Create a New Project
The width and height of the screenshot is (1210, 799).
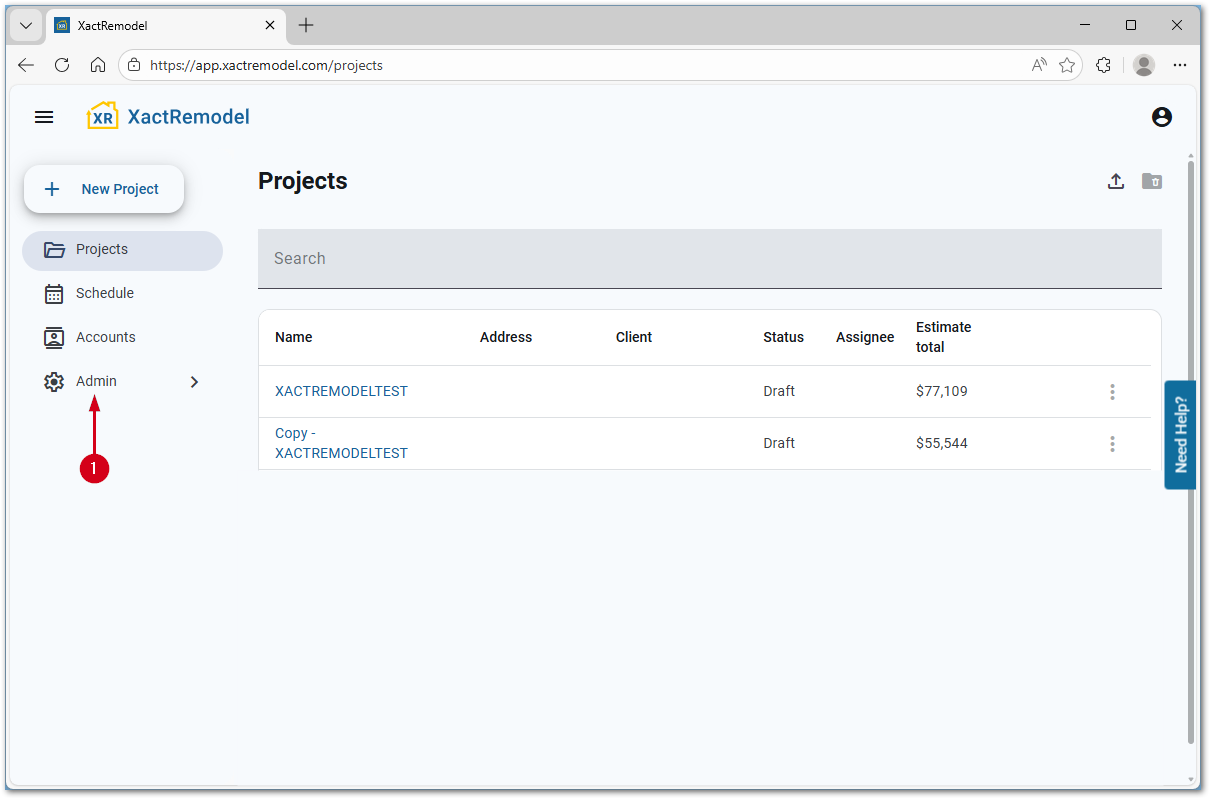104,189
